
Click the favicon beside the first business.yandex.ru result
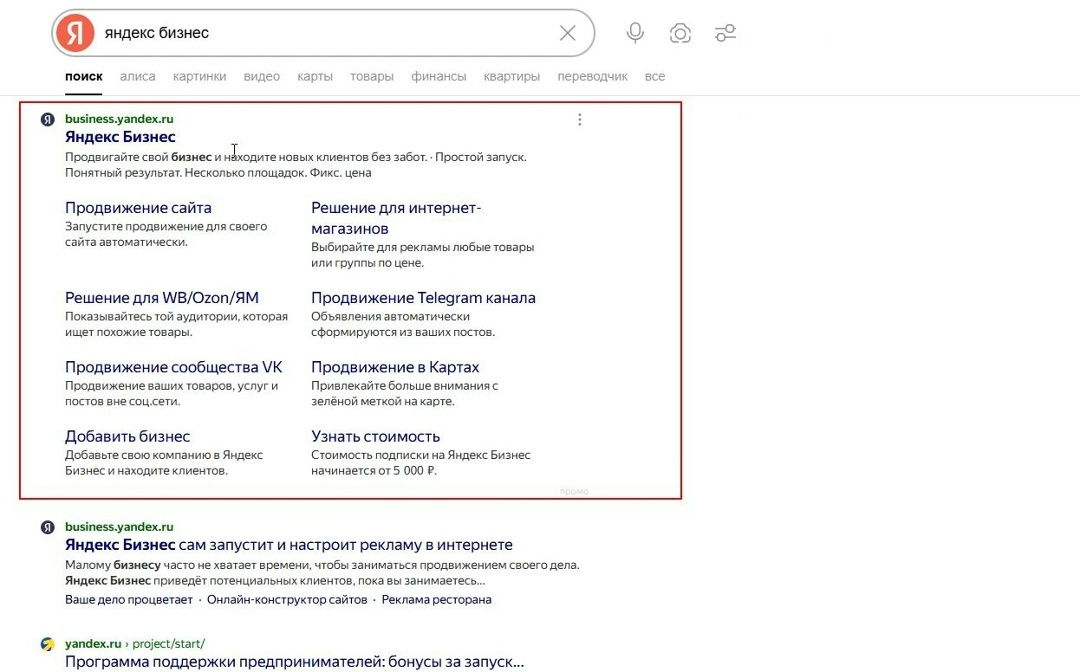coord(48,119)
